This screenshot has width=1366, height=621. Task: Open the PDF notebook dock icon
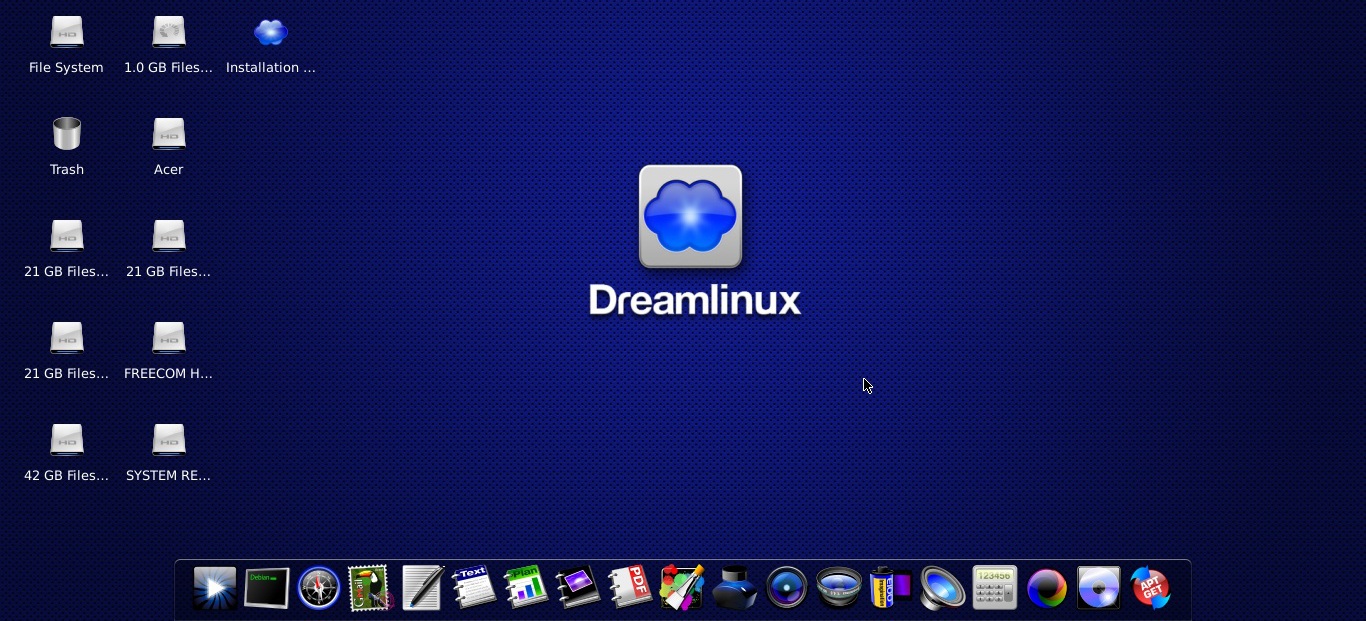click(x=631, y=588)
